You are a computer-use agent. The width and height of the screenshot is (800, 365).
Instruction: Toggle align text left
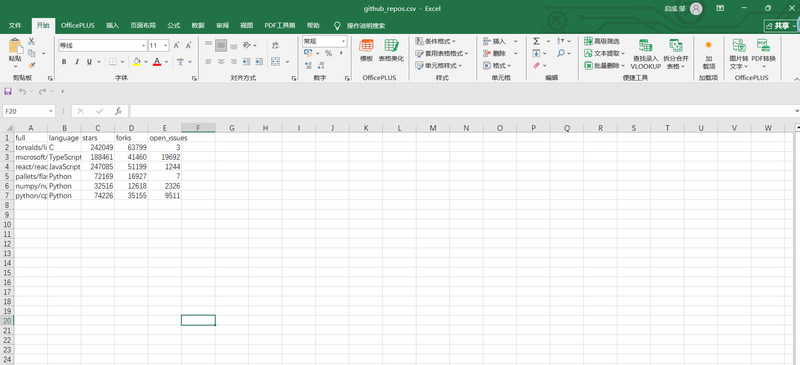pyautogui.click(x=208, y=62)
